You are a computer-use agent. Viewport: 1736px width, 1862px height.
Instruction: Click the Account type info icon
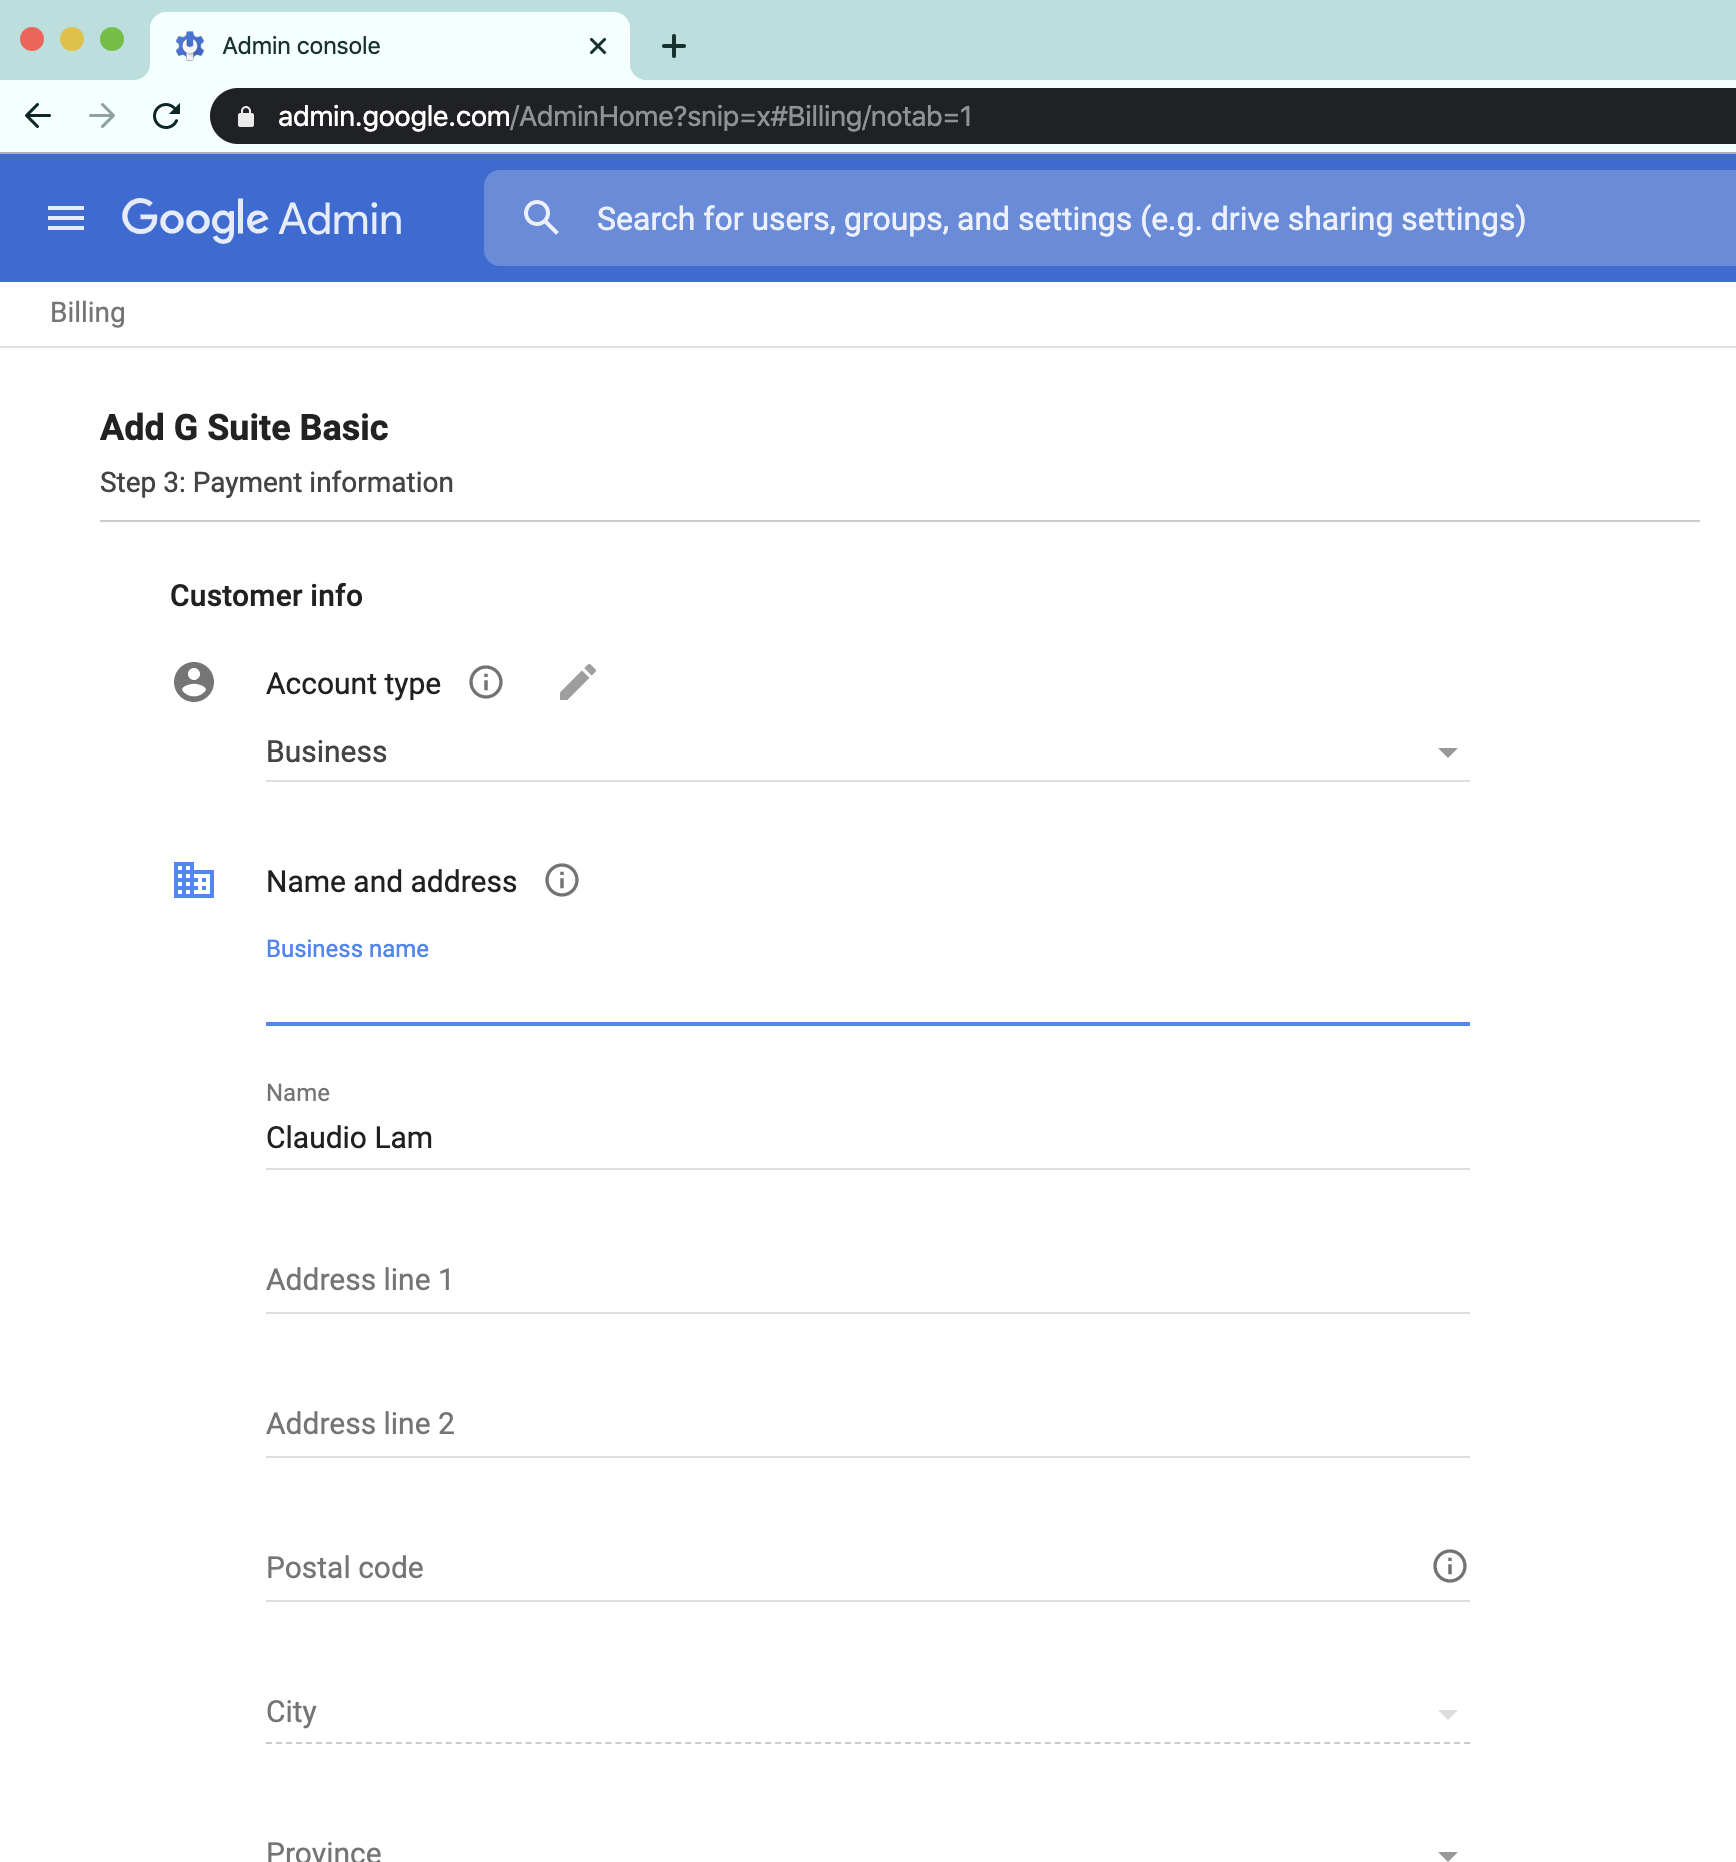coord(486,683)
